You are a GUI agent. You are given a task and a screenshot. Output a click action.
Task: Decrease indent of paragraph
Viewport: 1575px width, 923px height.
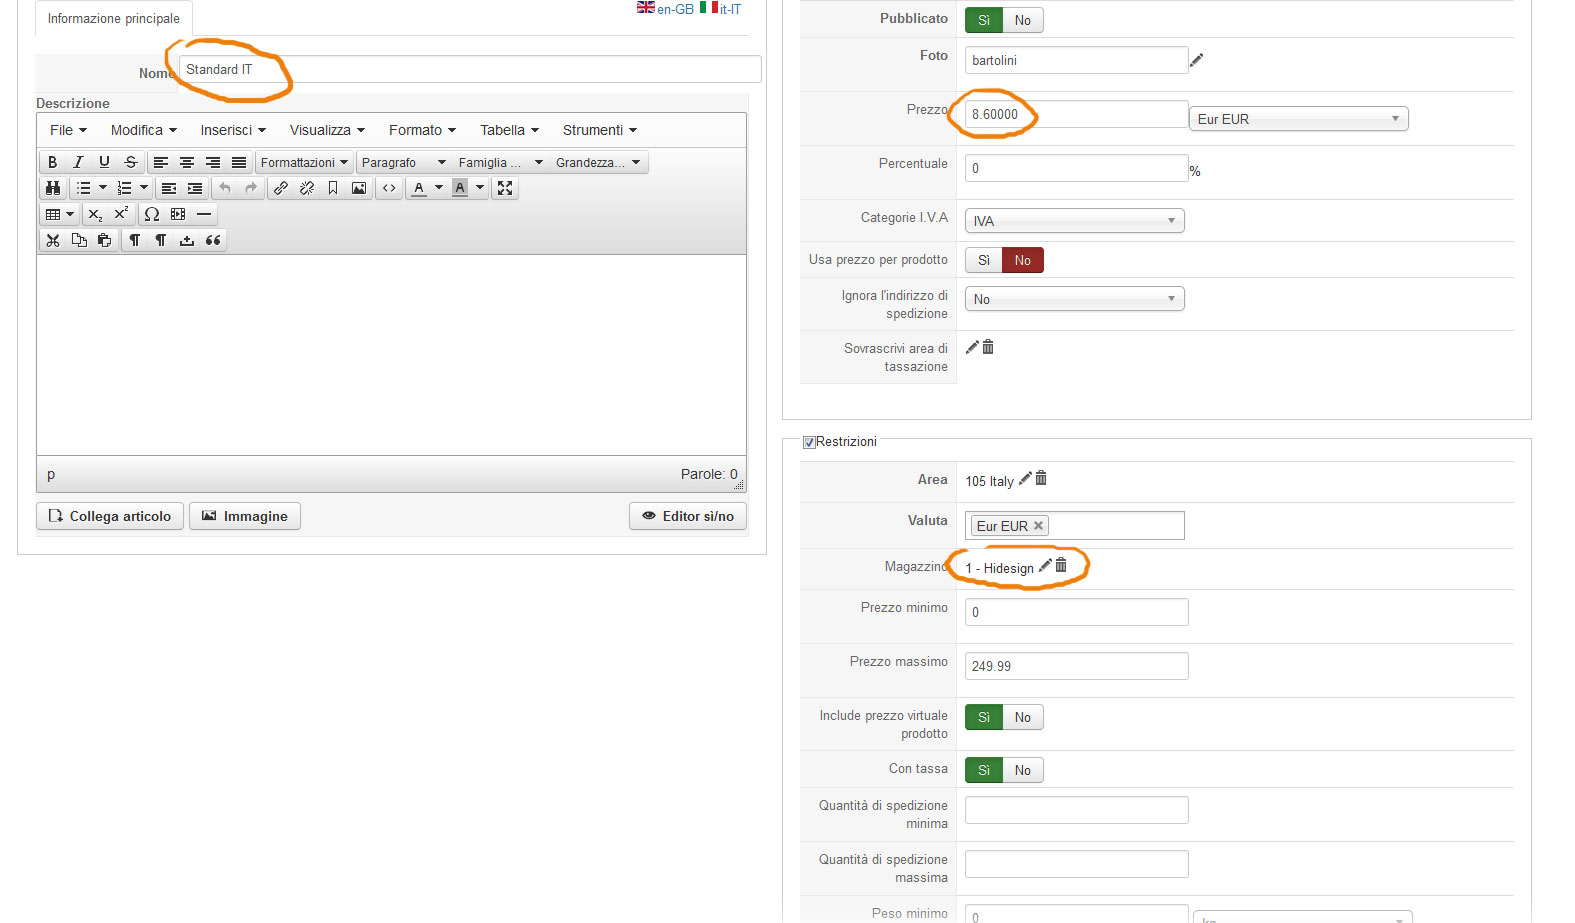coord(168,188)
